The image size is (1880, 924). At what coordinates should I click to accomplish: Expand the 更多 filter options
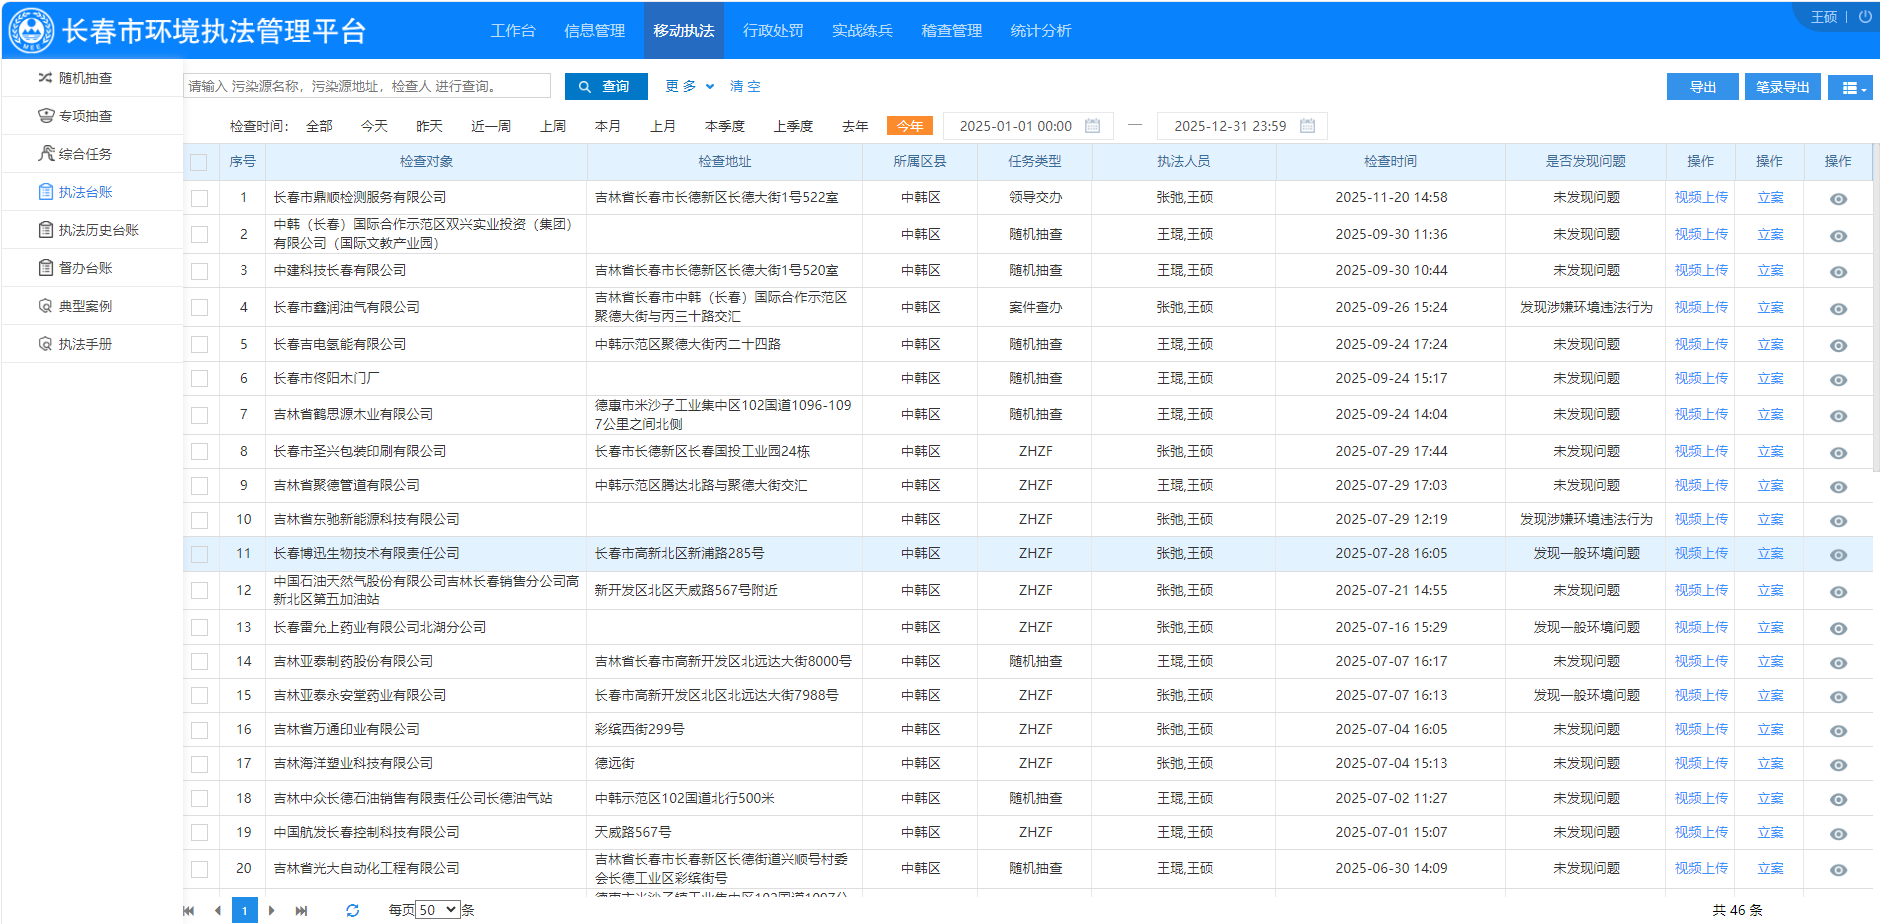[x=689, y=87]
